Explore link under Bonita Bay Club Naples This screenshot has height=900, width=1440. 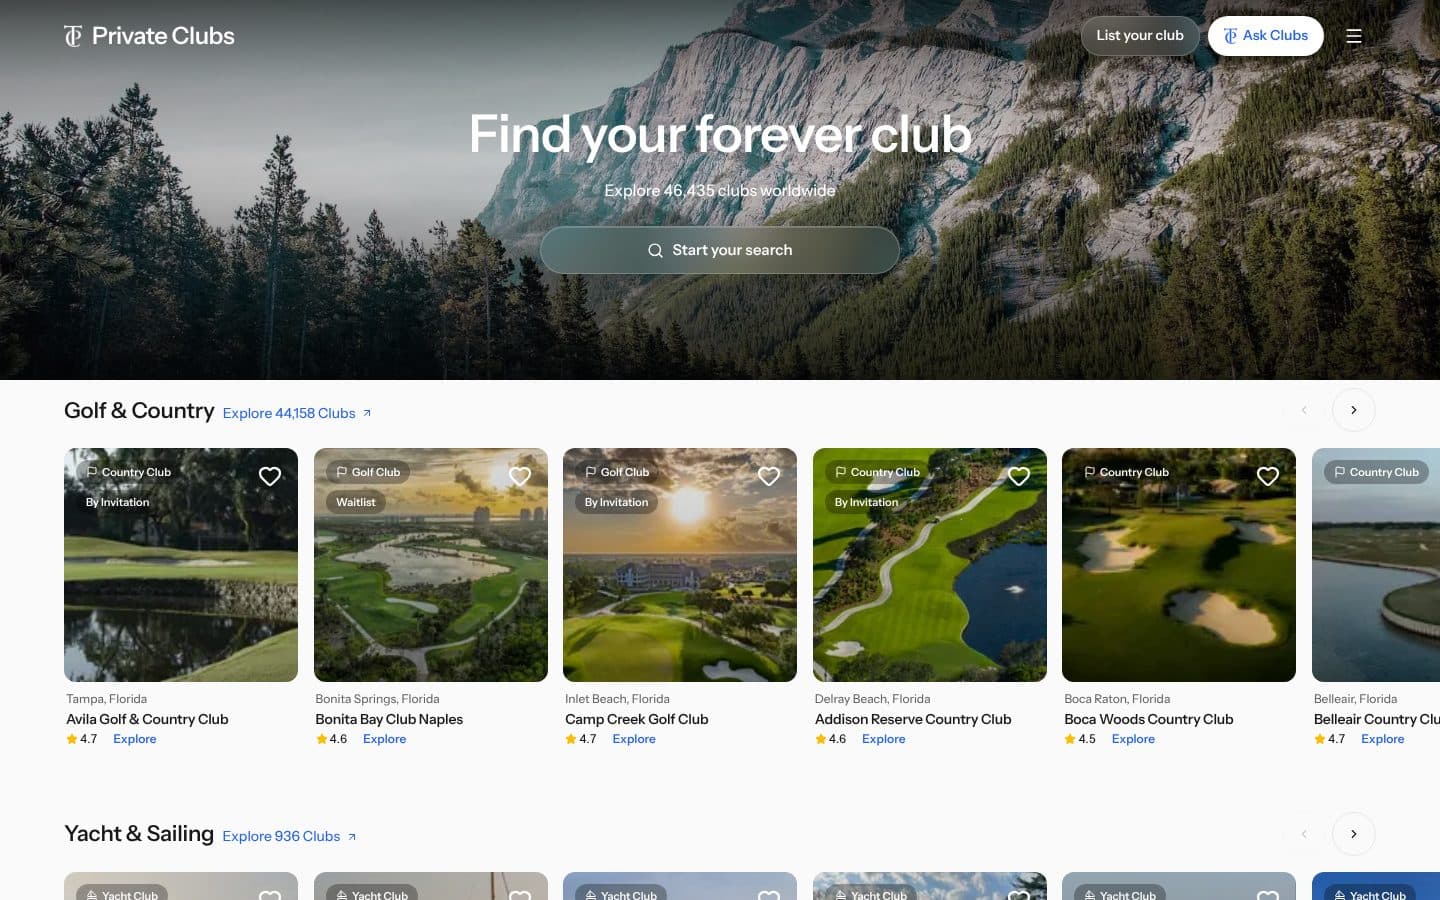click(384, 739)
